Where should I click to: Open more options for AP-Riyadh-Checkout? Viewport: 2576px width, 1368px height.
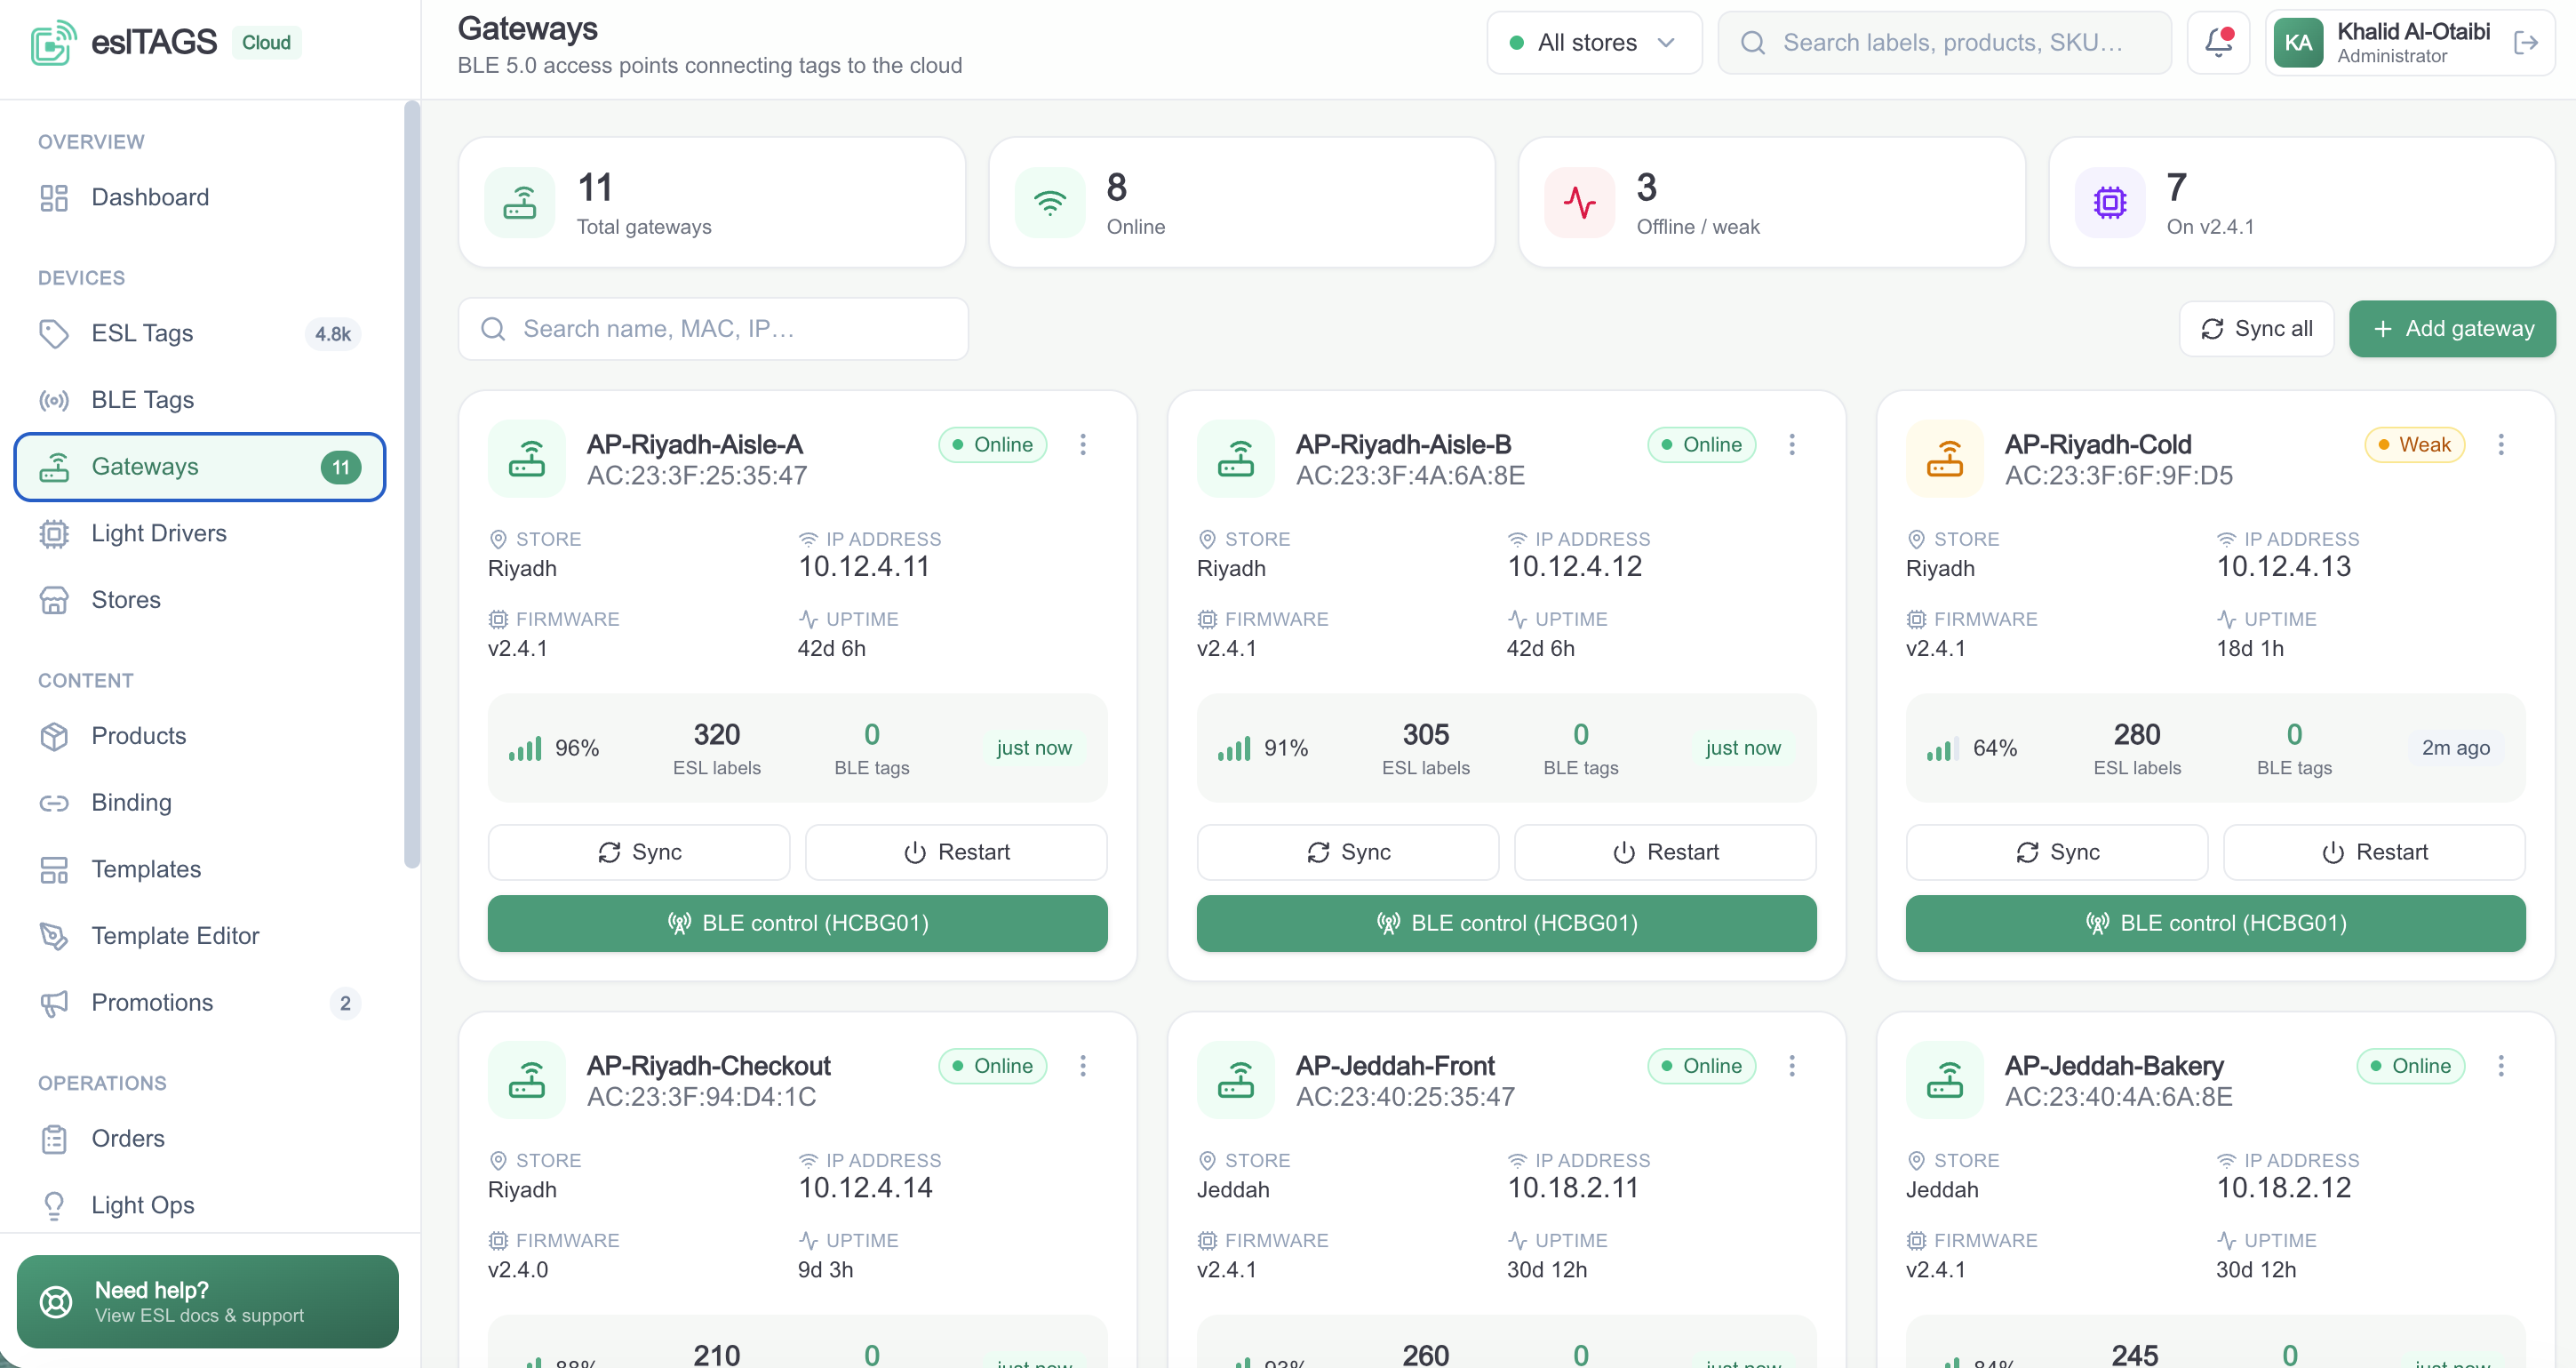click(1083, 1065)
